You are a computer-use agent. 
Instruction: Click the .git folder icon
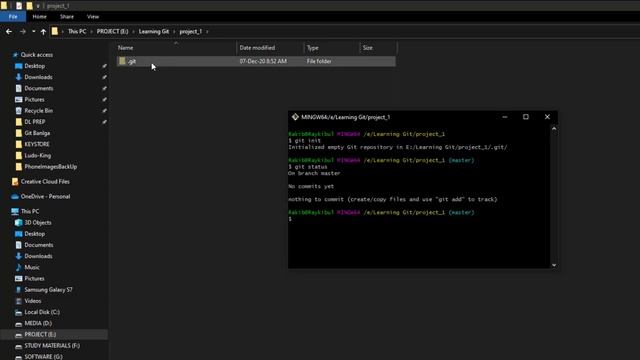click(x=122, y=61)
